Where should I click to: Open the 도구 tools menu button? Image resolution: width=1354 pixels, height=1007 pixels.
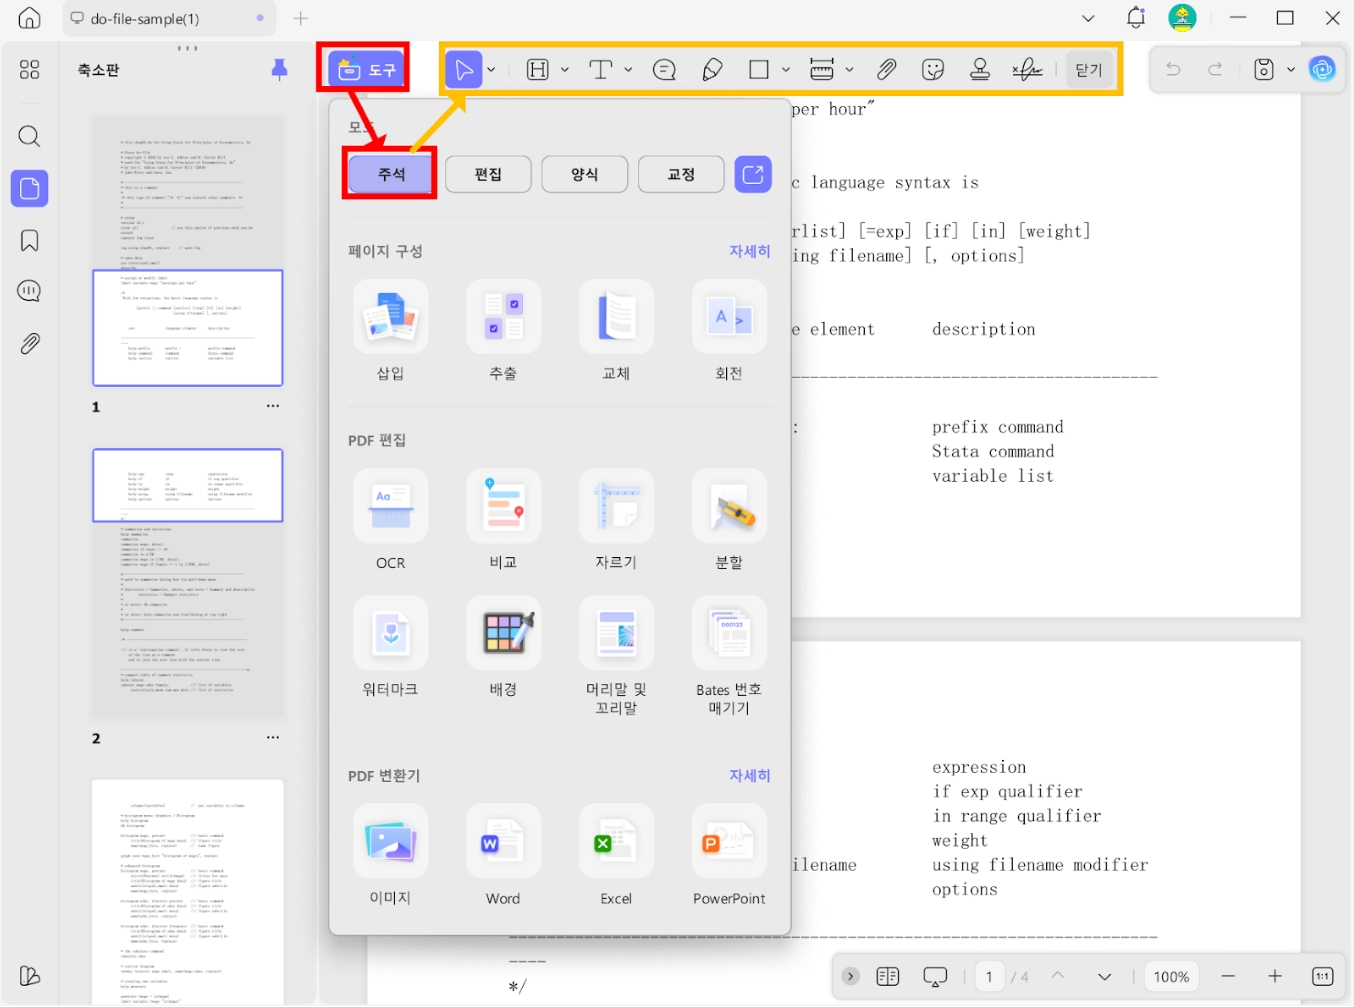(367, 69)
